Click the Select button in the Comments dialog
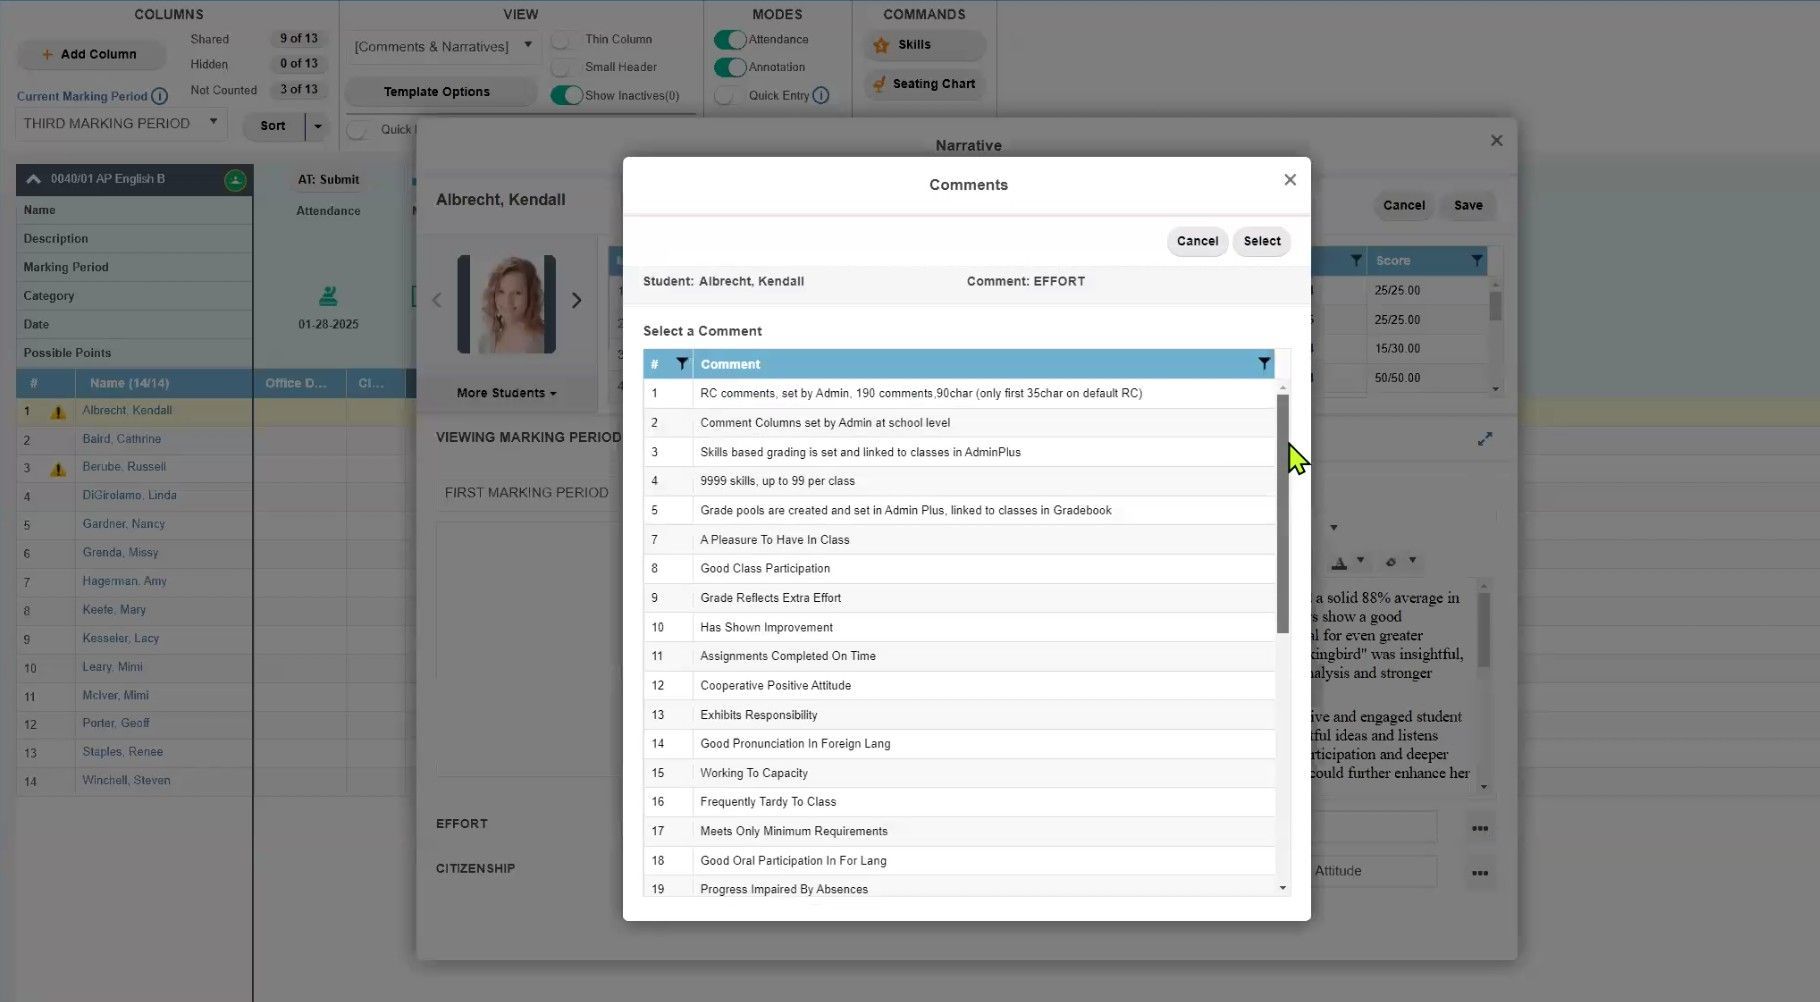1820x1002 pixels. pyautogui.click(x=1261, y=241)
